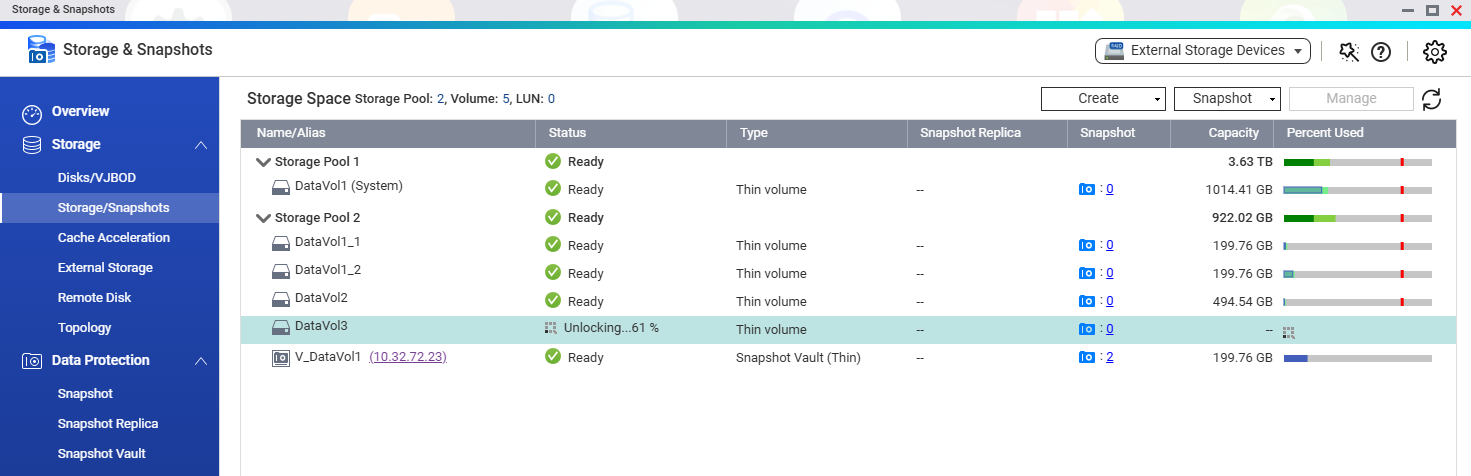The width and height of the screenshot is (1471, 476).
Task: Go to Cache Acceleration in sidebar
Action: (x=113, y=238)
